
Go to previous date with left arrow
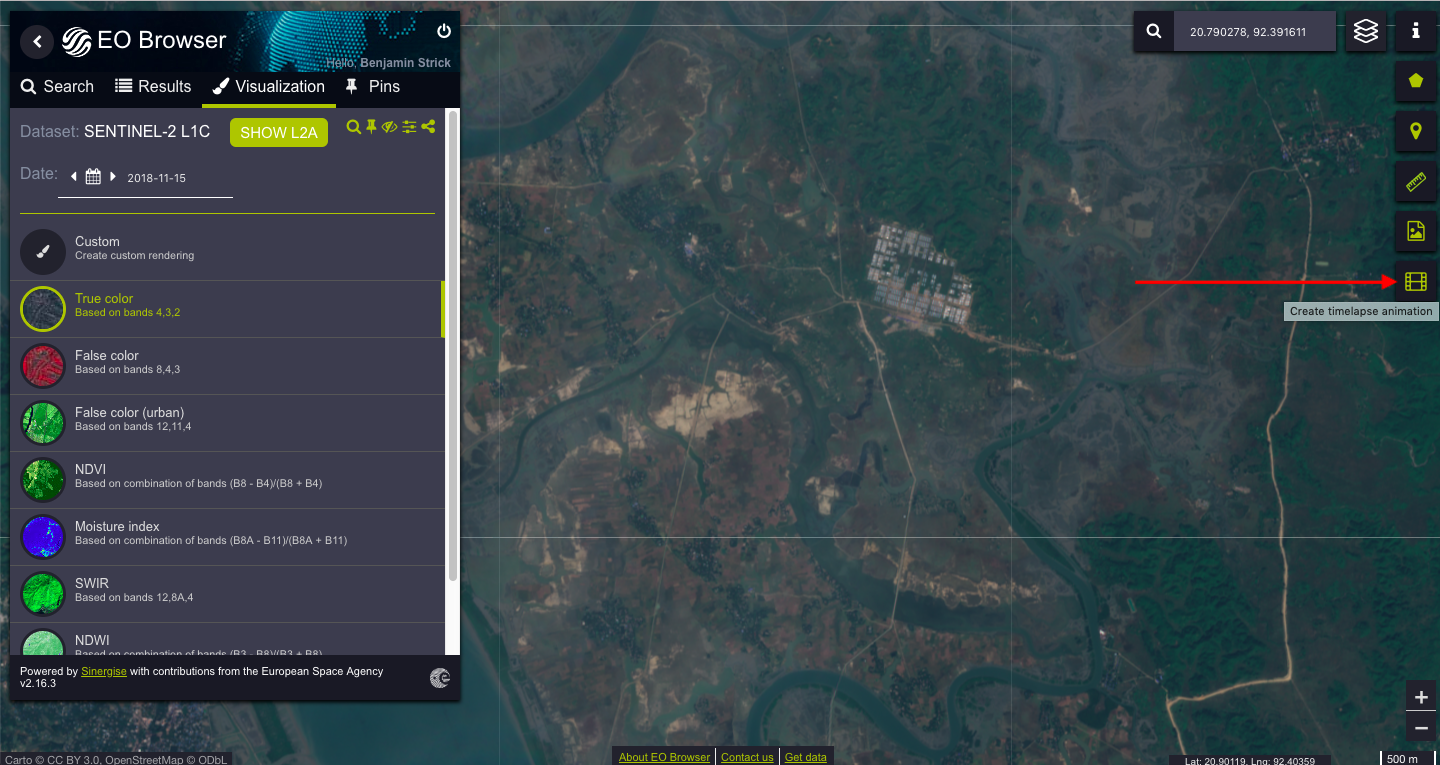coord(73,177)
